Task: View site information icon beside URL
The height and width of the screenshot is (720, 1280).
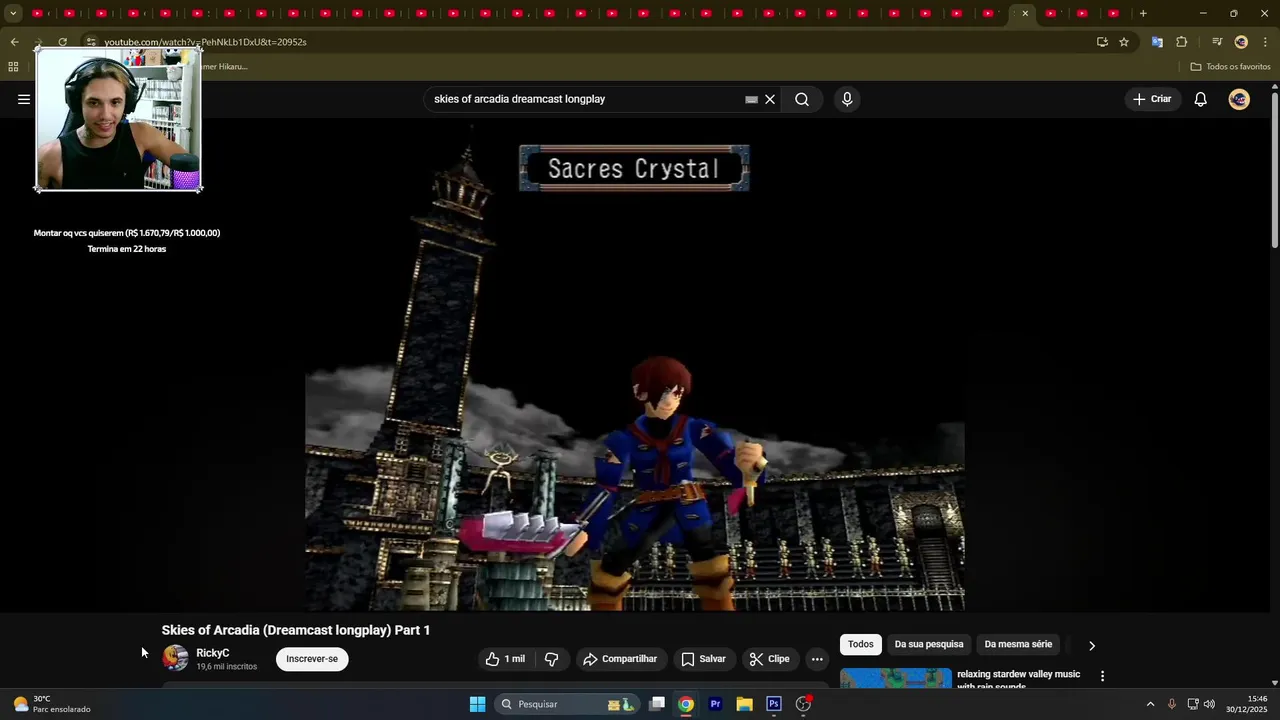Action: point(91,42)
